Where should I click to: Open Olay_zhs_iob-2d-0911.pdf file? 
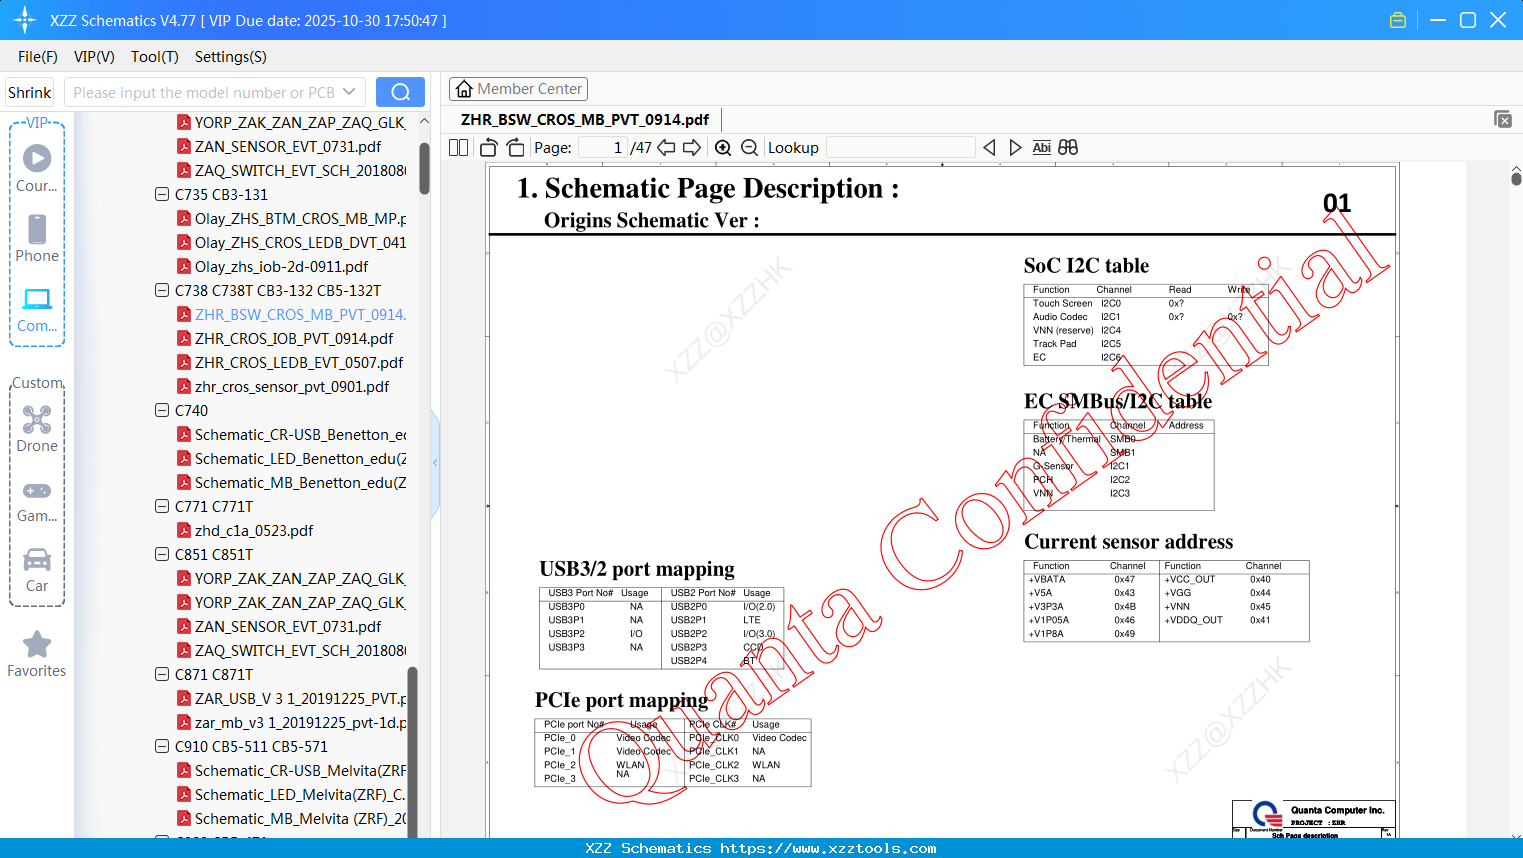[281, 266]
